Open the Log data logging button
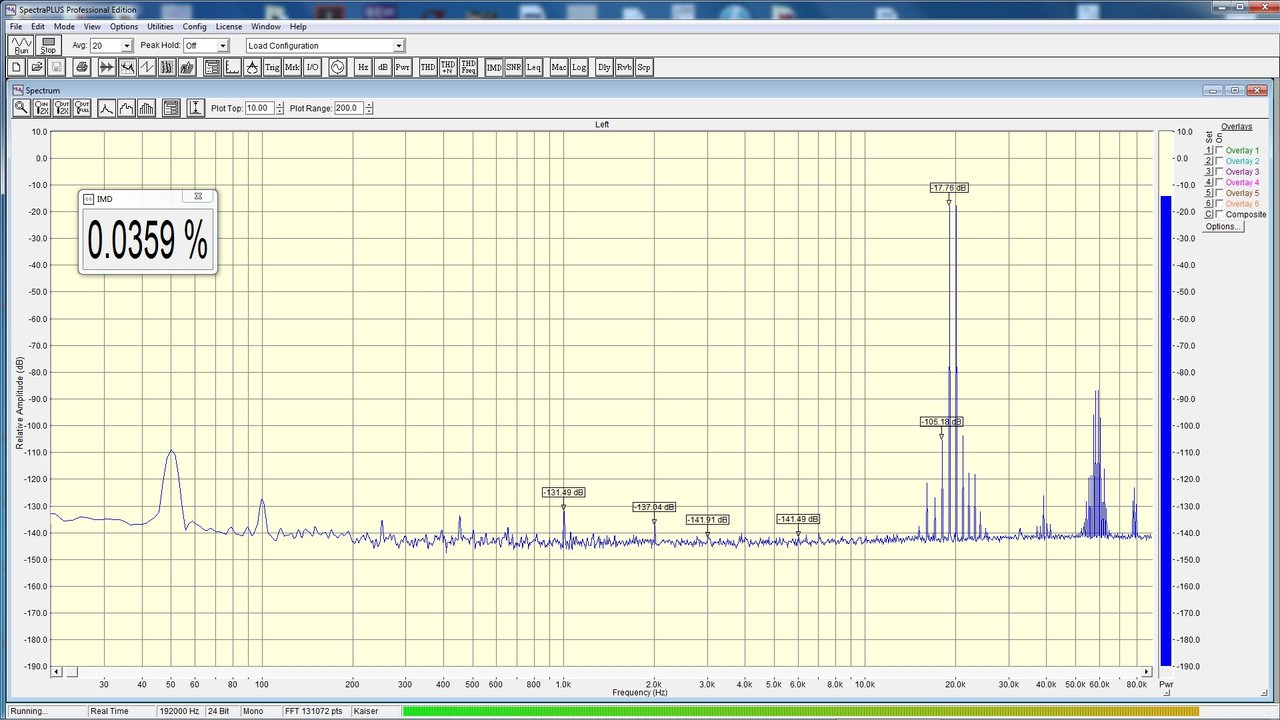Viewport: 1280px width, 720px height. [x=579, y=67]
